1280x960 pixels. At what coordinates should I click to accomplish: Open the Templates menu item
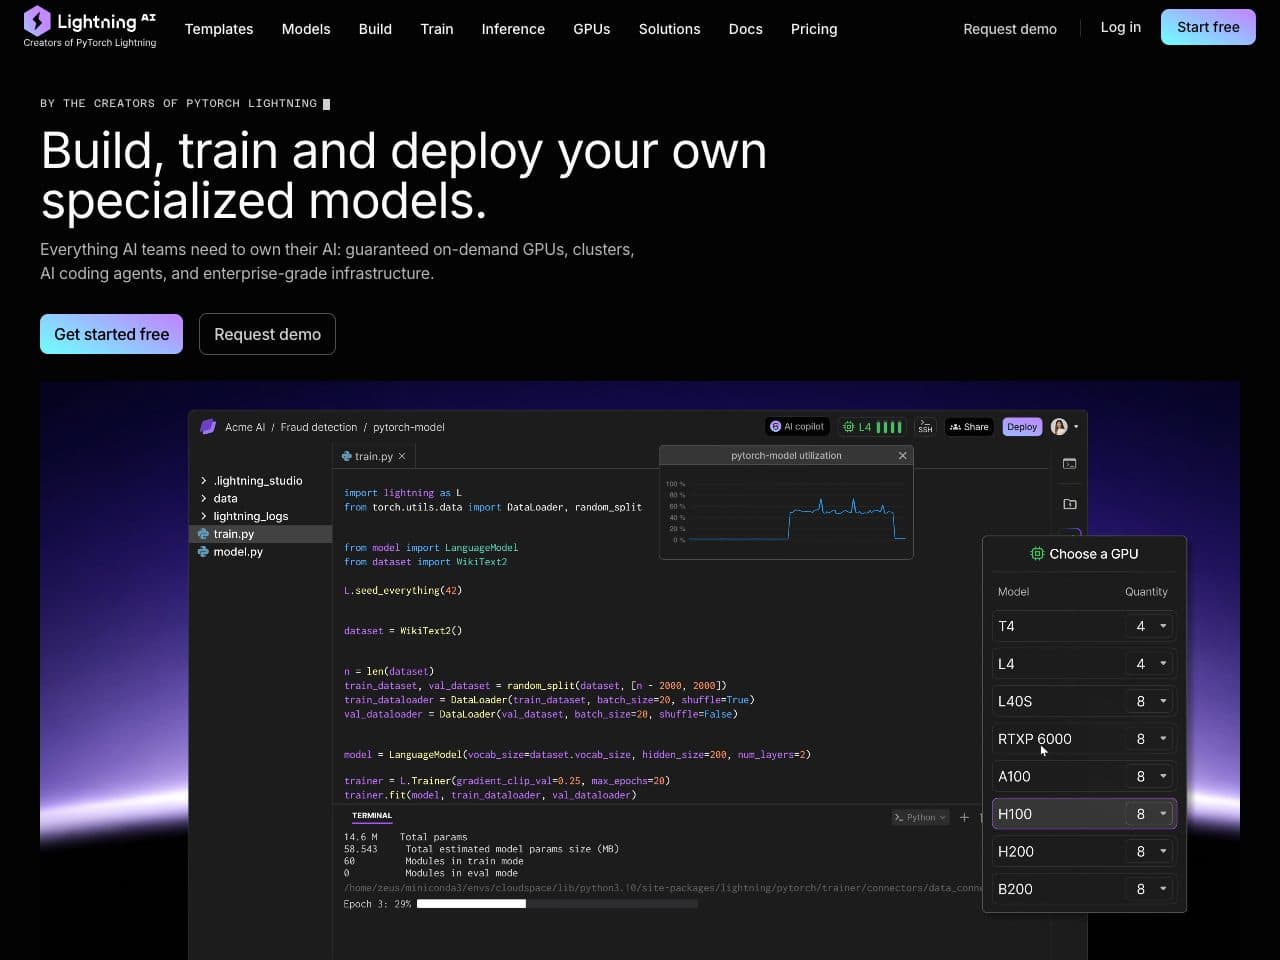[x=219, y=29]
